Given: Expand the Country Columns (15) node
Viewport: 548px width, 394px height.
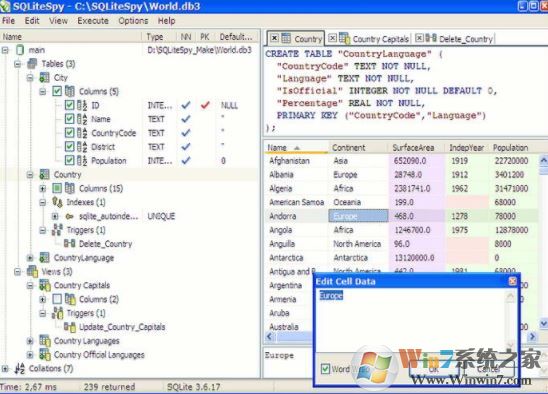Looking at the screenshot, I should click(x=43, y=188).
